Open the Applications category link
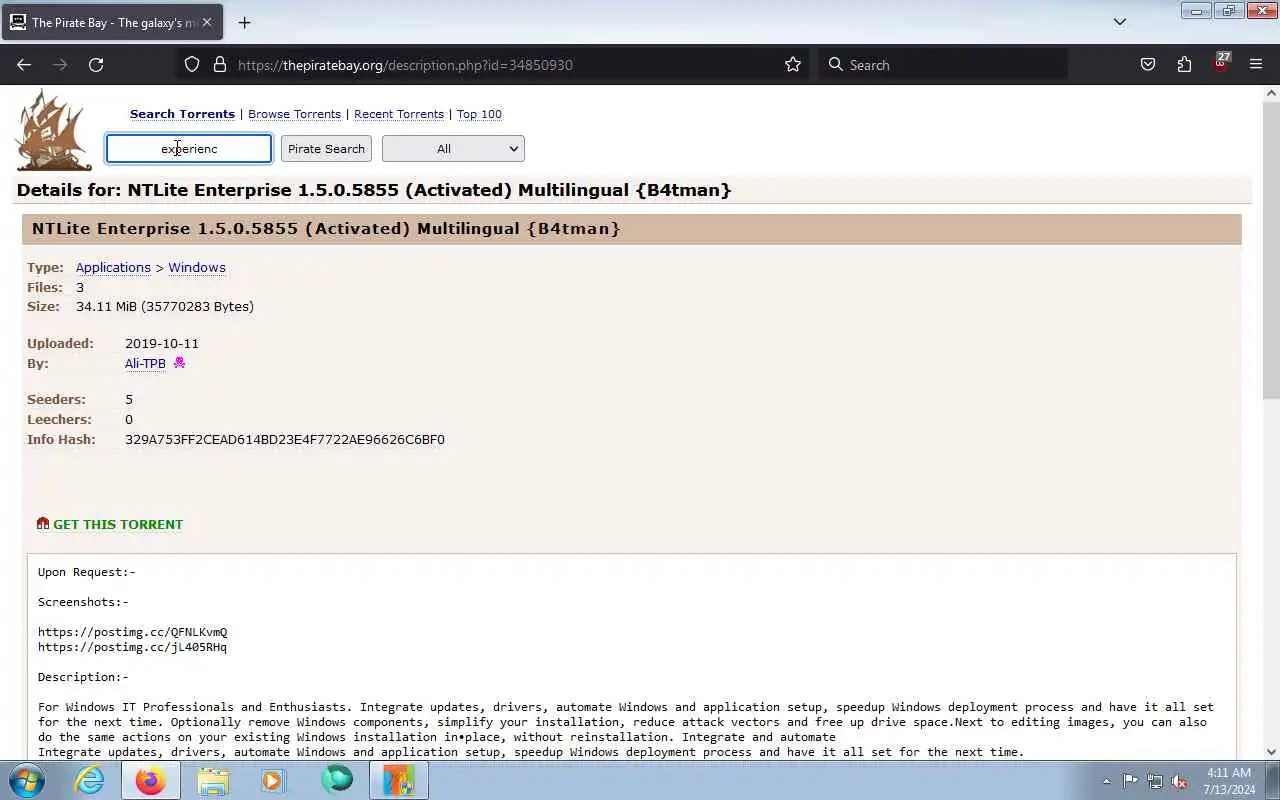The image size is (1280, 800). (113, 267)
